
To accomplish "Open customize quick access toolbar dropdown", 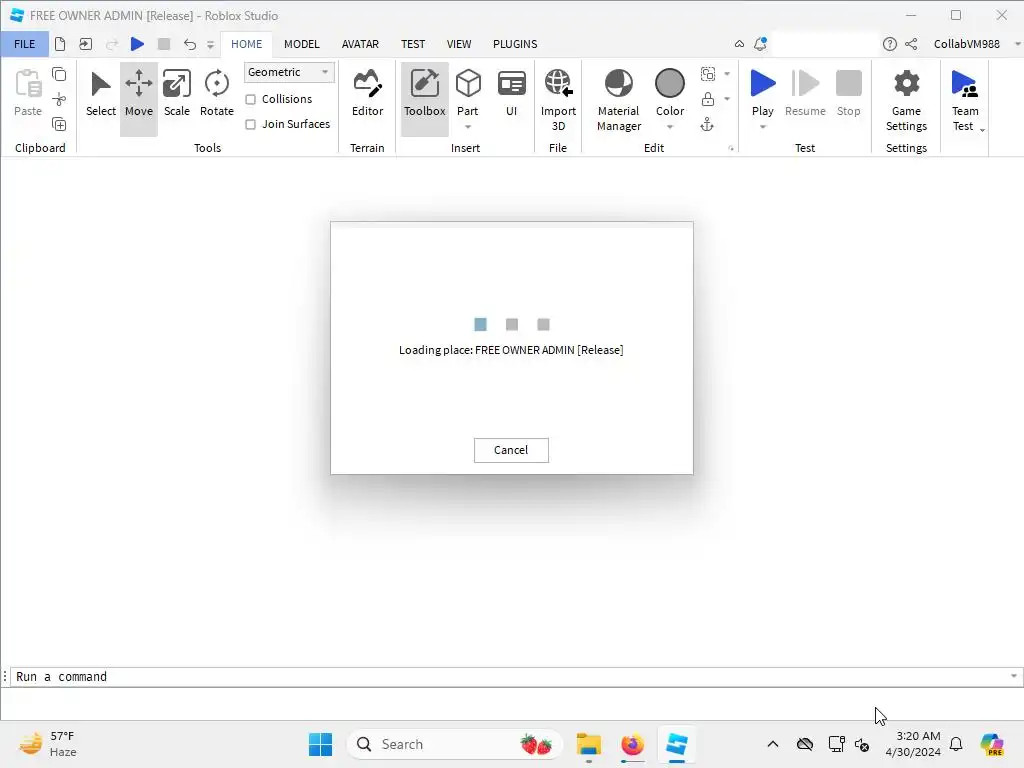I will [x=210, y=44].
